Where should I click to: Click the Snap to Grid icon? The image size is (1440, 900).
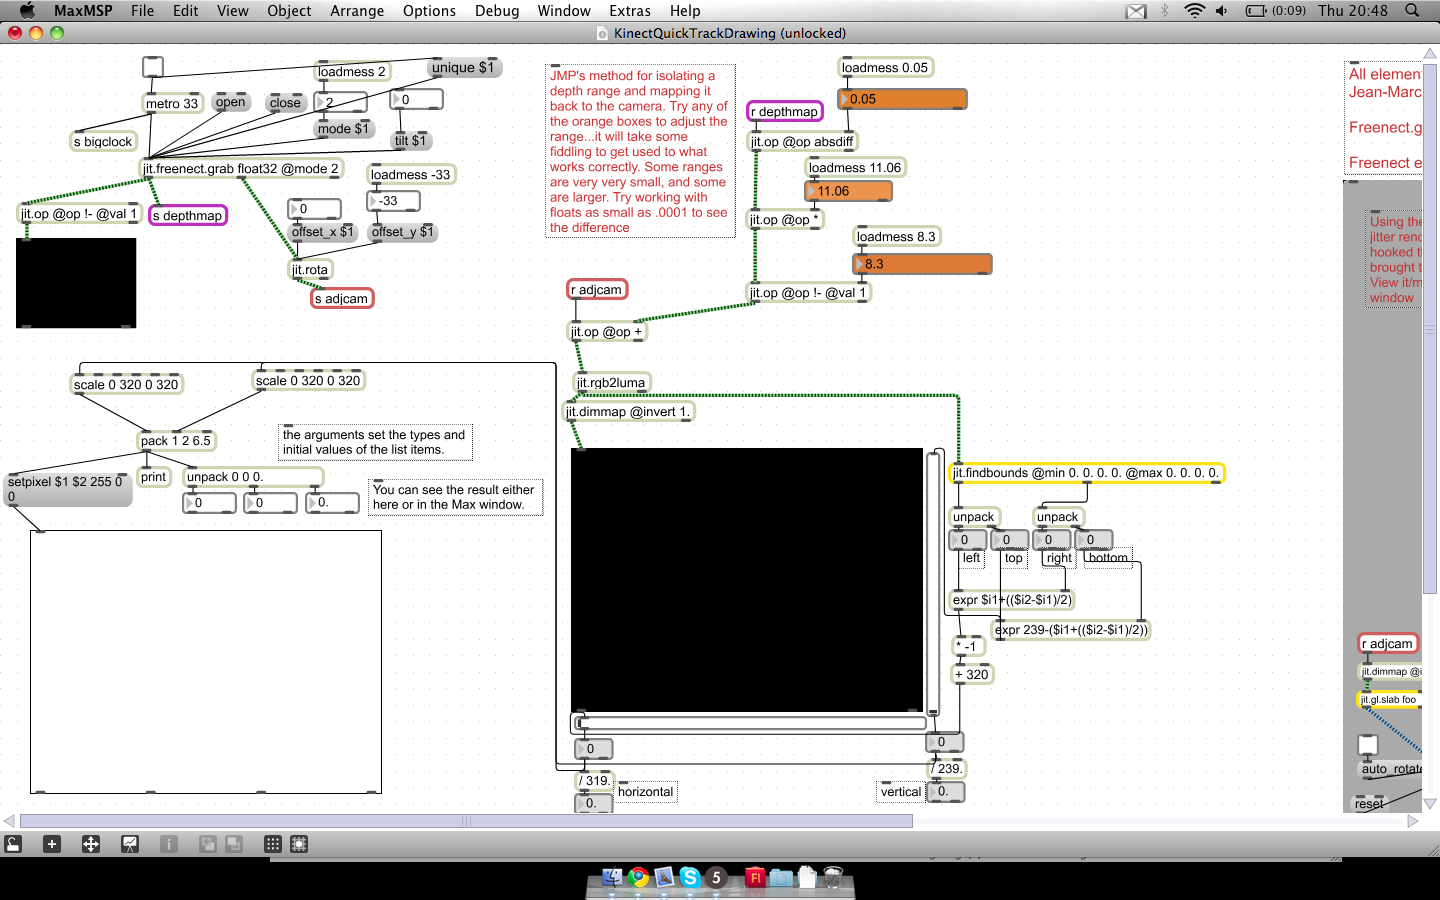(x=299, y=844)
